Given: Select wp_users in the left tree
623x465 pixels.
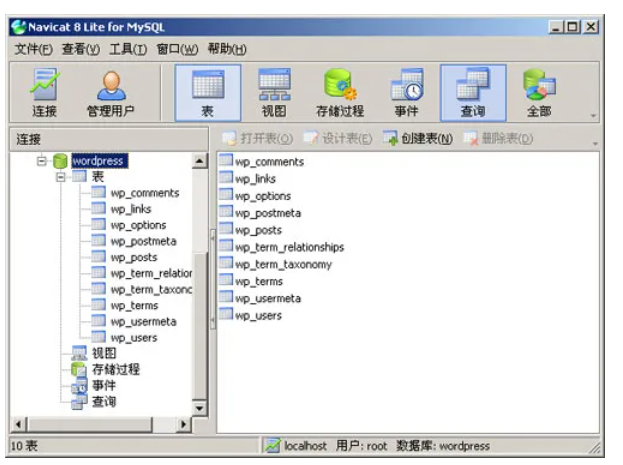Looking at the screenshot, I should (134, 337).
